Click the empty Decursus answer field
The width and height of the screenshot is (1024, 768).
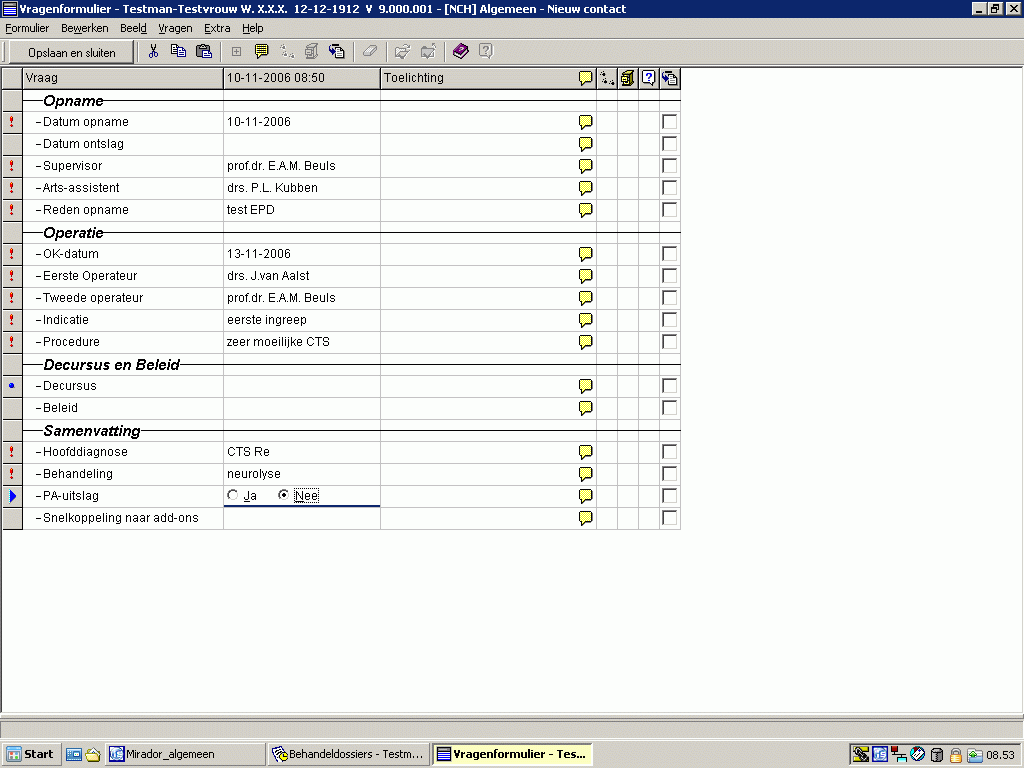tap(301, 386)
